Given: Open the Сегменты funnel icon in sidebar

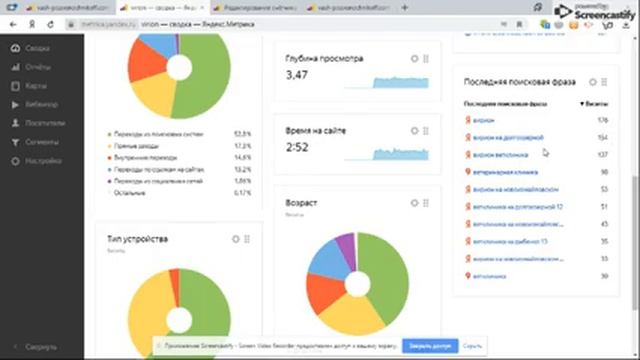Looking at the screenshot, I should (16, 142).
